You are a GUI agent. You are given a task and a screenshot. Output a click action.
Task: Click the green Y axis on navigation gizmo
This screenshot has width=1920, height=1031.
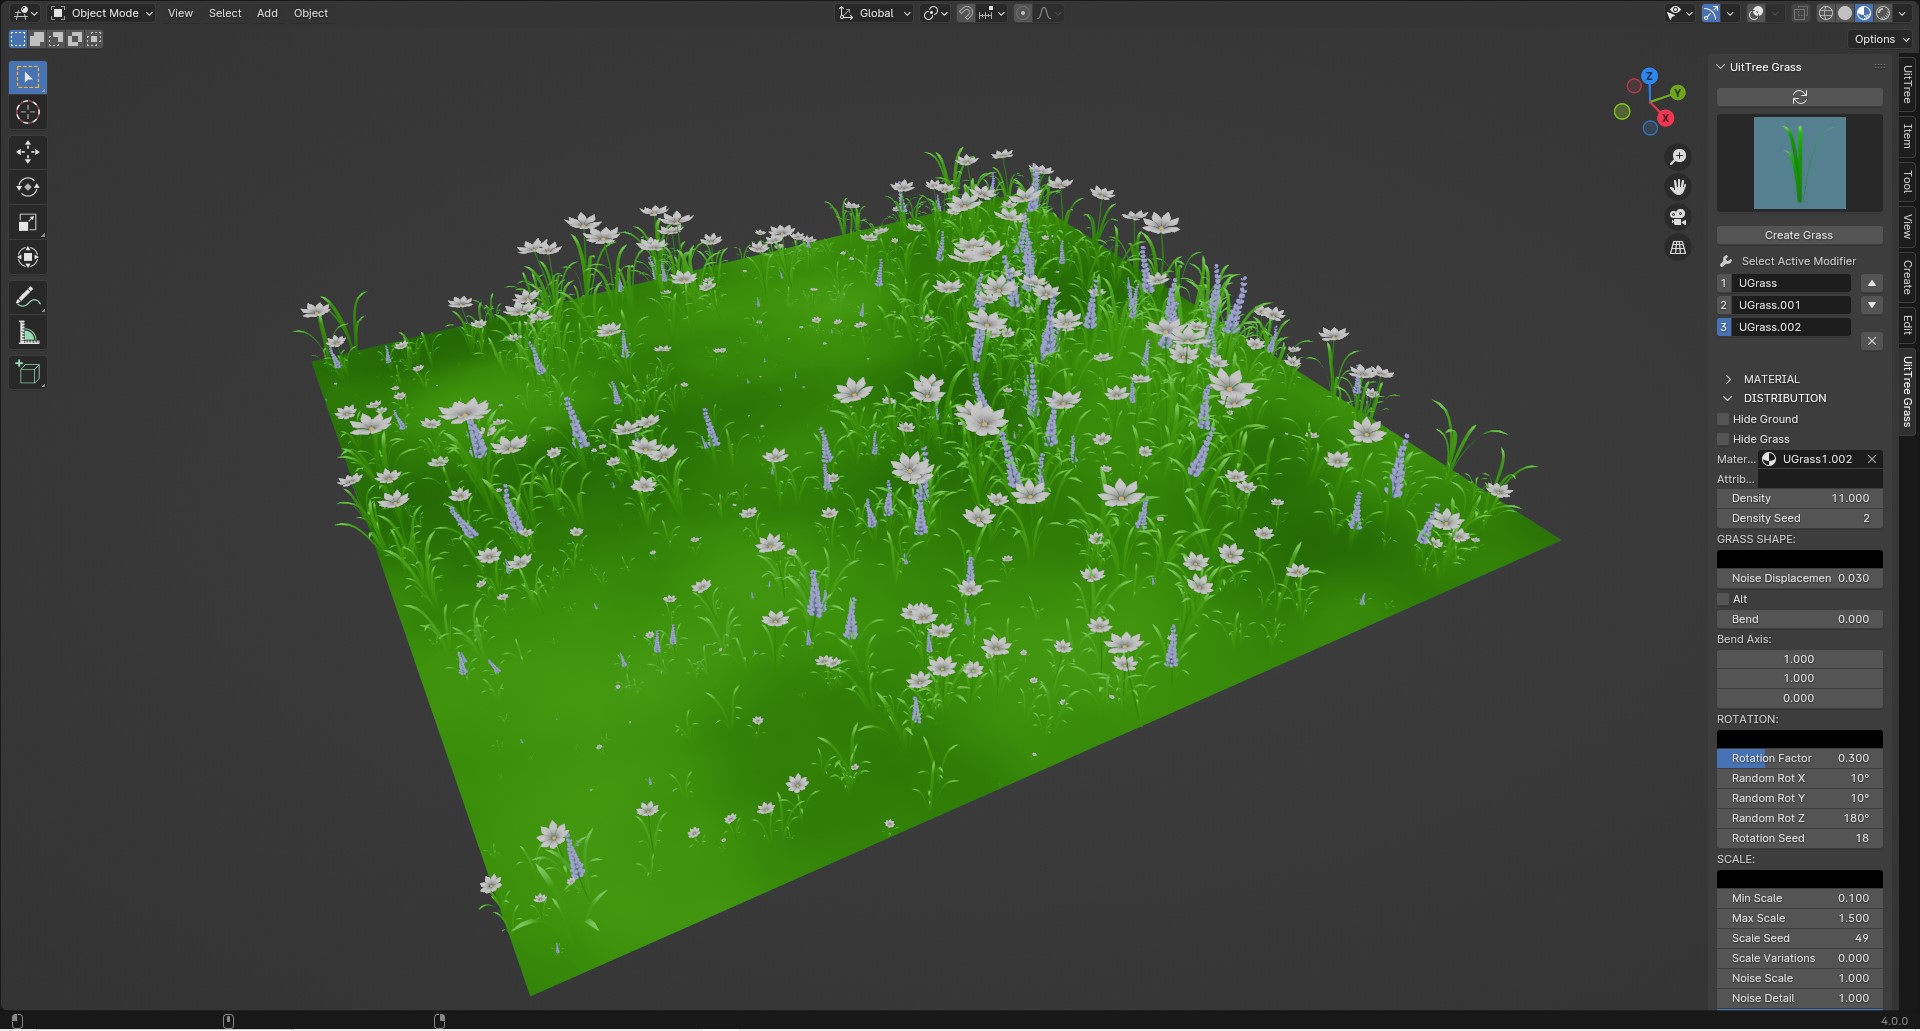pos(1678,92)
